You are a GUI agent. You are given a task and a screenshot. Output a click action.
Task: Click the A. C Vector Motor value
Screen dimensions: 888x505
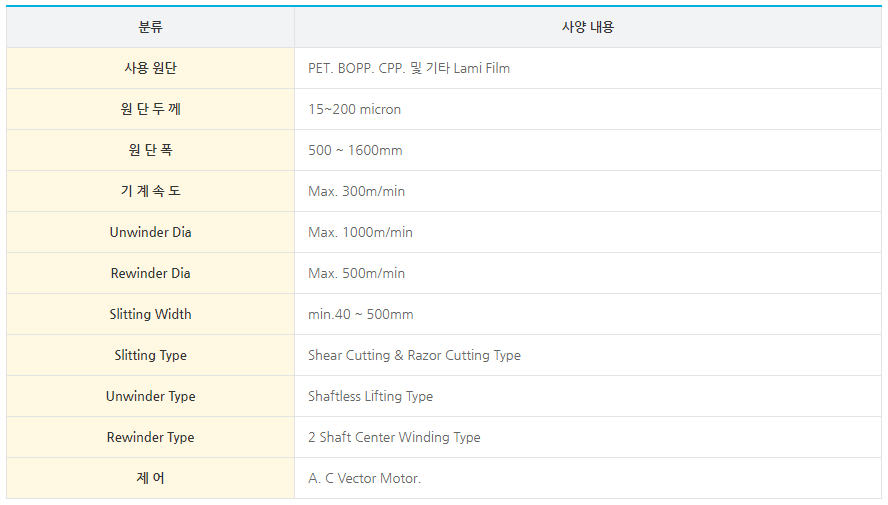coord(364,479)
